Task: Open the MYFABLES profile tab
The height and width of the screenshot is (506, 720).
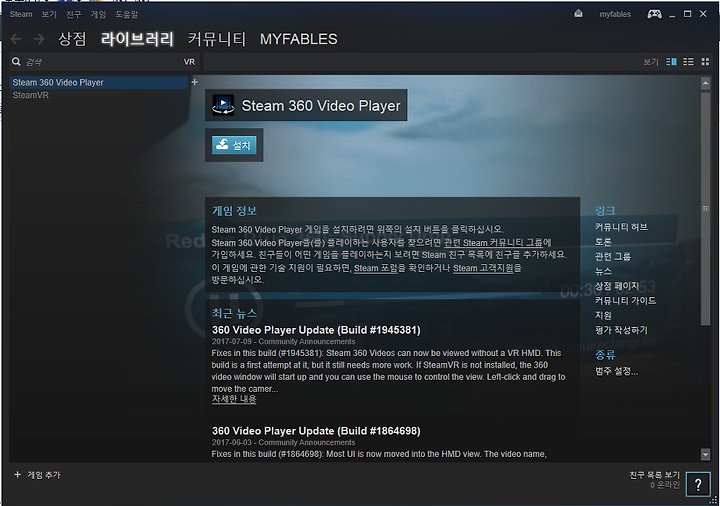Action: [x=298, y=39]
